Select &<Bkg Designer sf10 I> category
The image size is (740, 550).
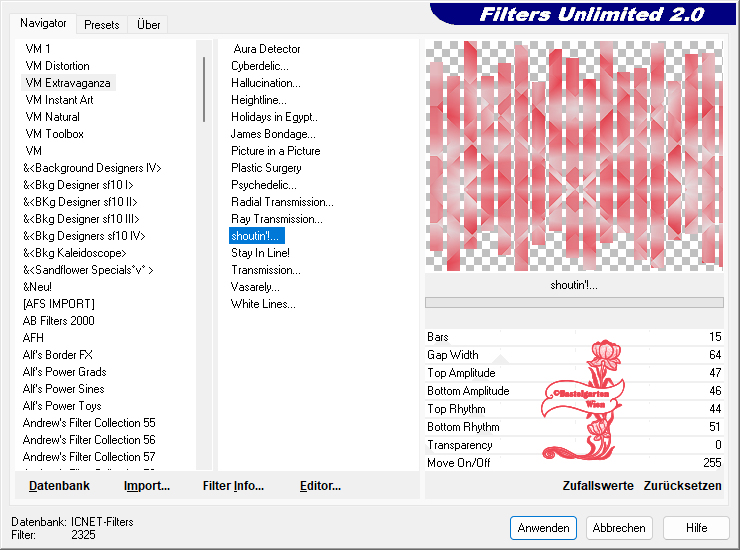pyautogui.click(x=78, y=185)
